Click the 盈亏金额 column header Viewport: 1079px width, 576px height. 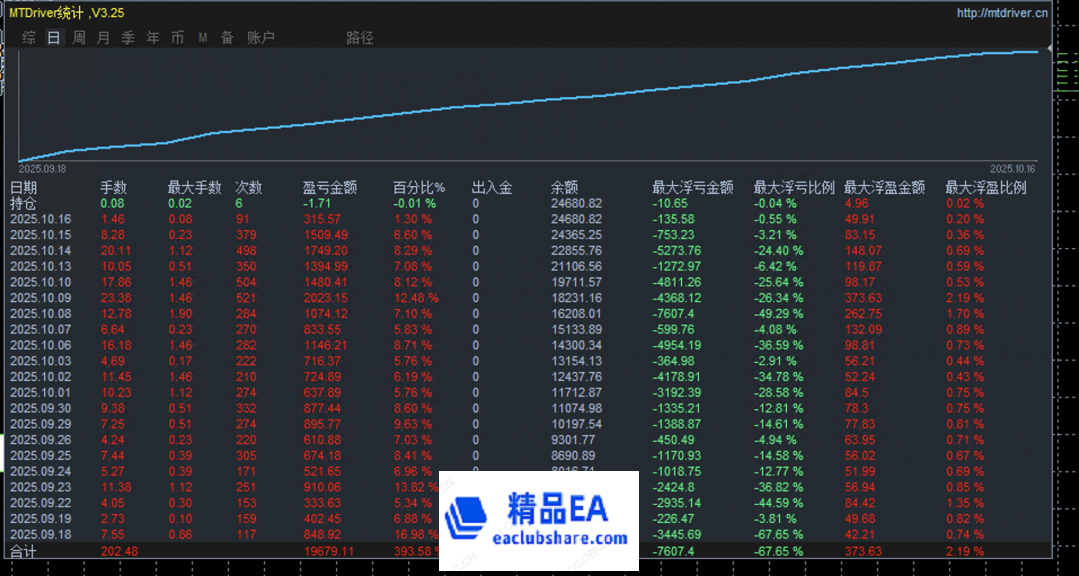coord(329,187)
